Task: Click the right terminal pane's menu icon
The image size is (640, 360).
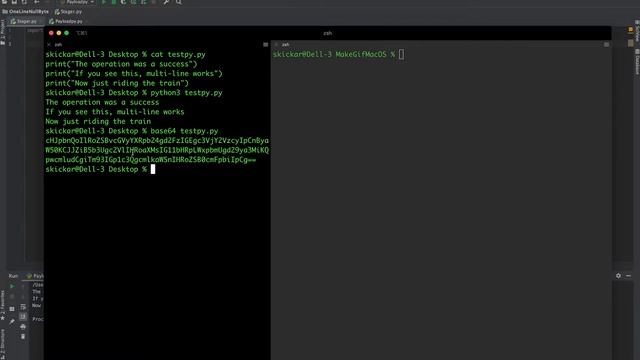Action: coord(607,44)
